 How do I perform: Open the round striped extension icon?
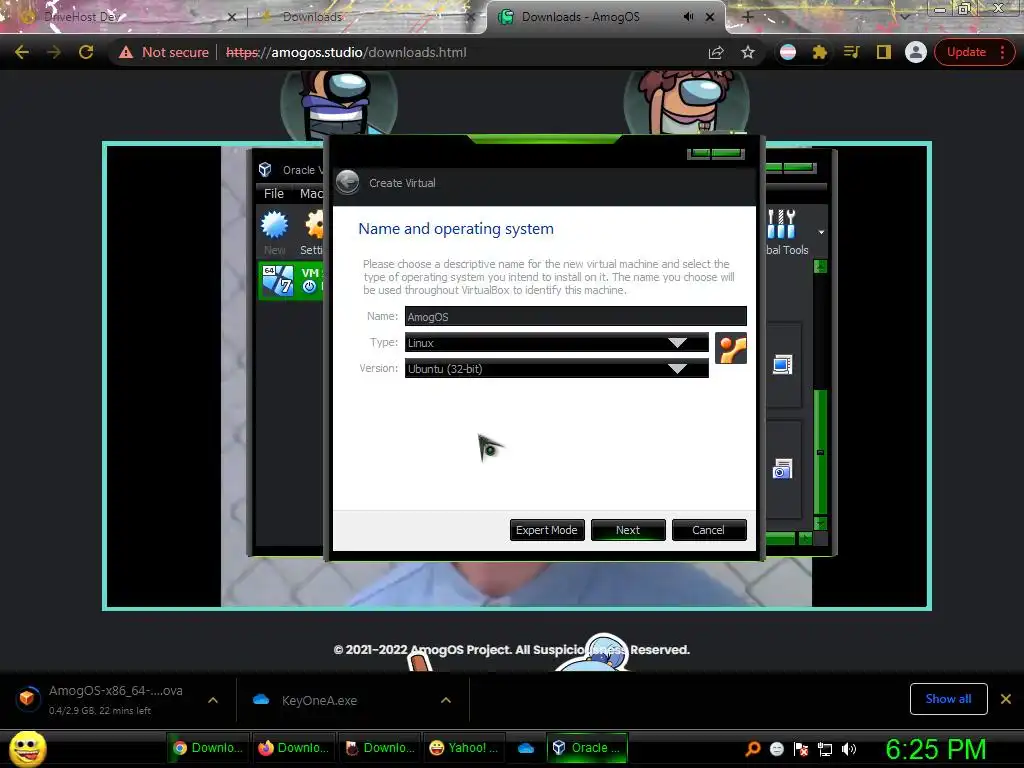click(x=788, y=52)
